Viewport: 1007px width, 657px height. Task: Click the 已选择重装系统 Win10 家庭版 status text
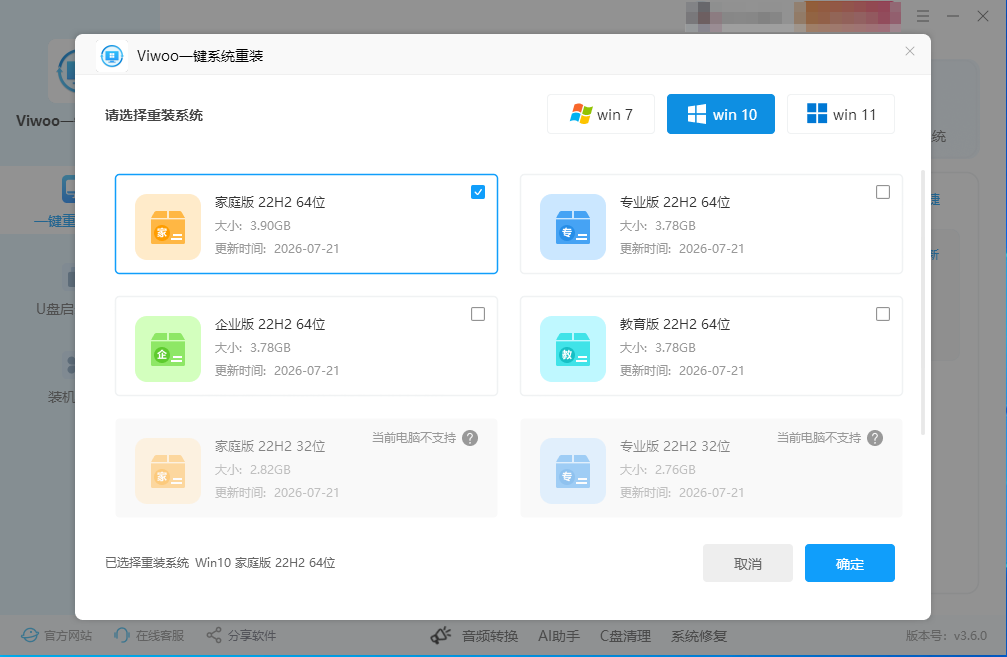(x=220, y=563)
